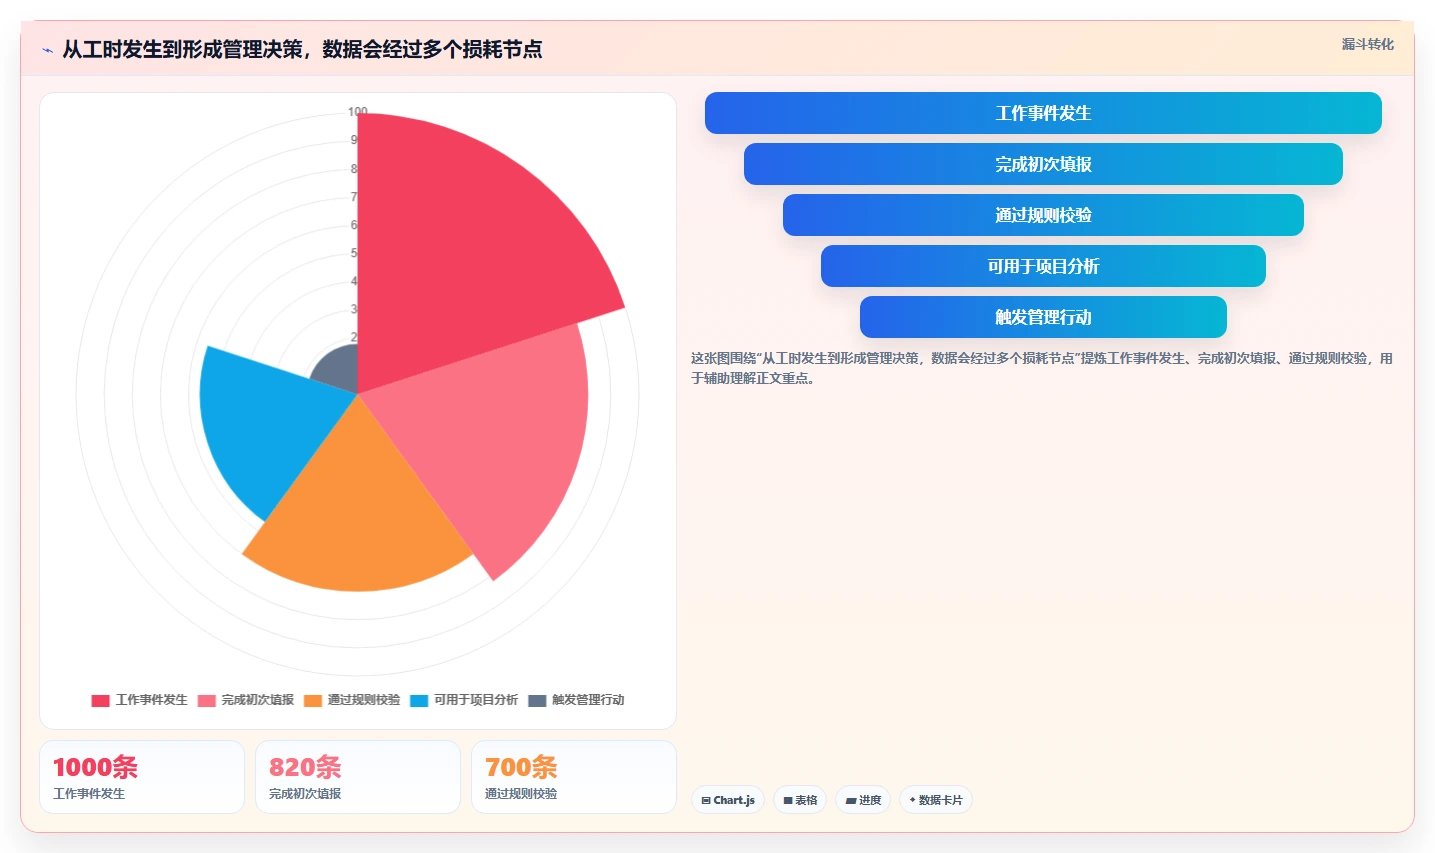
Task: Click 通过规则校验 caption under 700条
Action: coord(521,794)
